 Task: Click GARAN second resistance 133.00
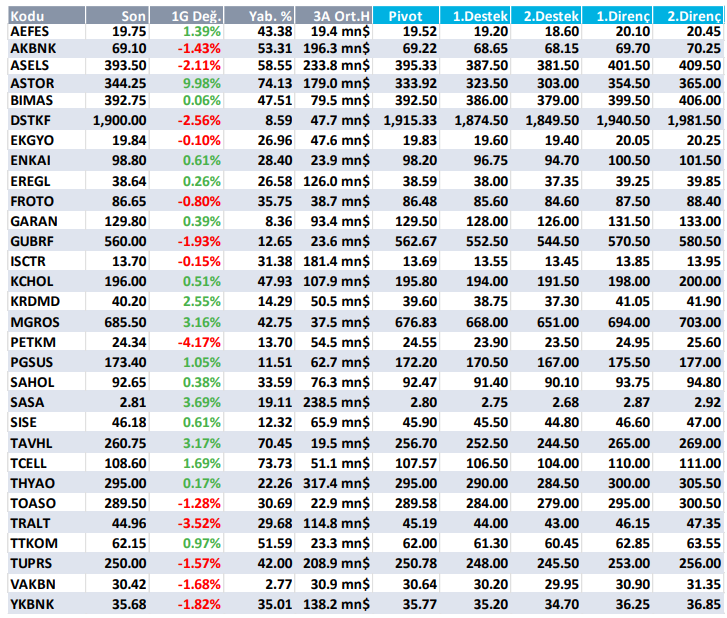coord(700,221)
